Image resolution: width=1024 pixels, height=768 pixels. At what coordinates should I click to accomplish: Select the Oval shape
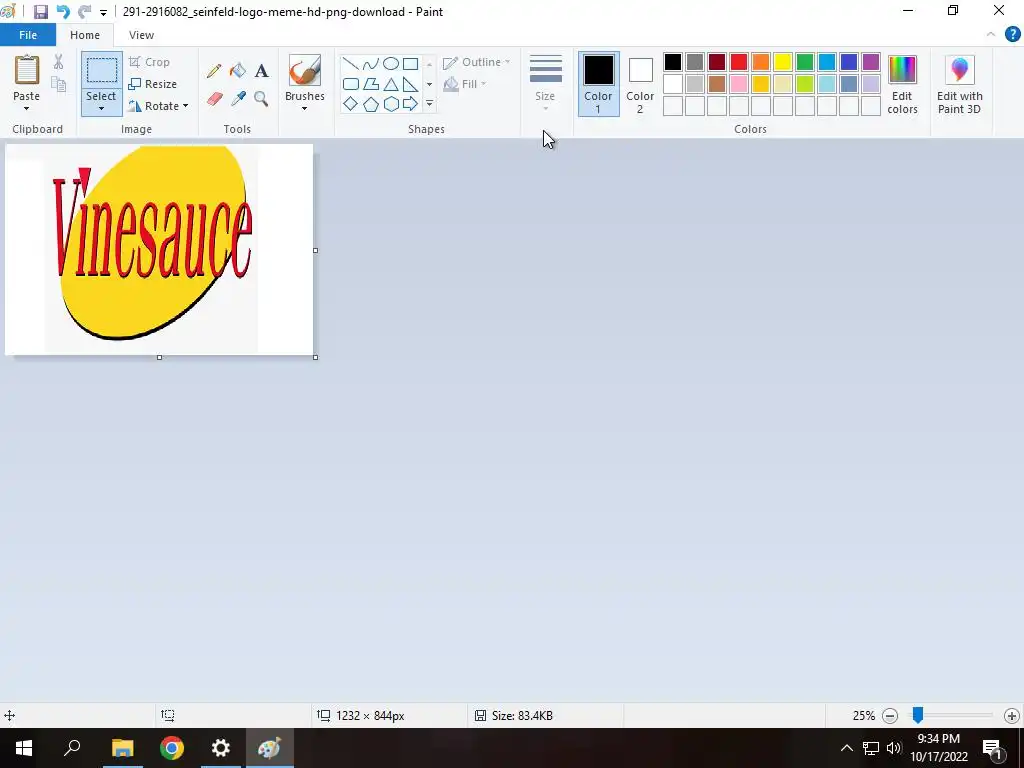coord(391,63)
